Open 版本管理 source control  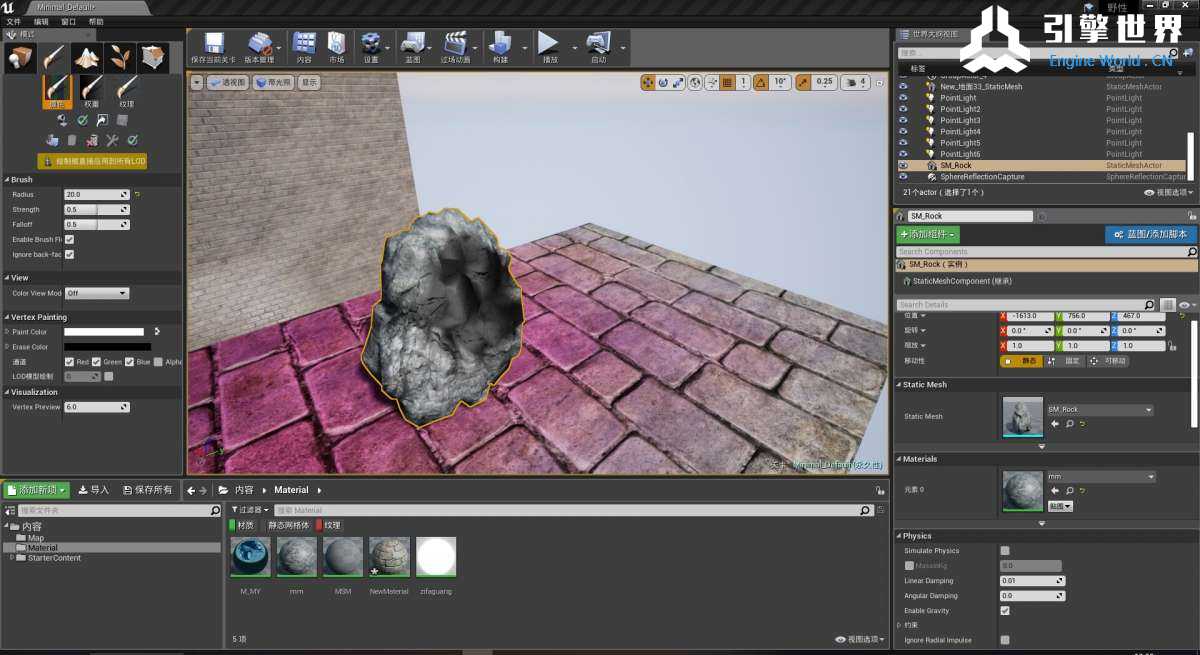[259, 48]
